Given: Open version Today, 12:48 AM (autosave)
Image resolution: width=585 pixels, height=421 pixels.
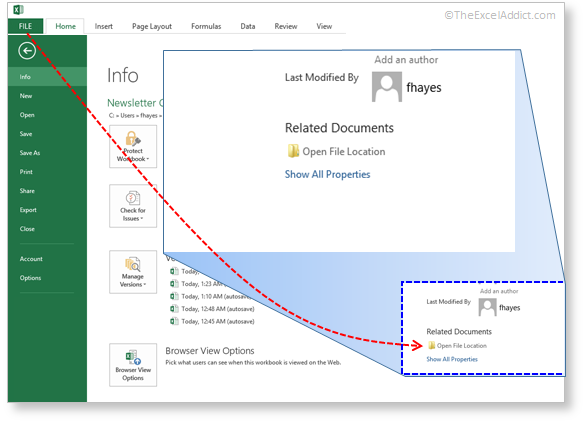Looking at the screenshot, I should (218, 309).
